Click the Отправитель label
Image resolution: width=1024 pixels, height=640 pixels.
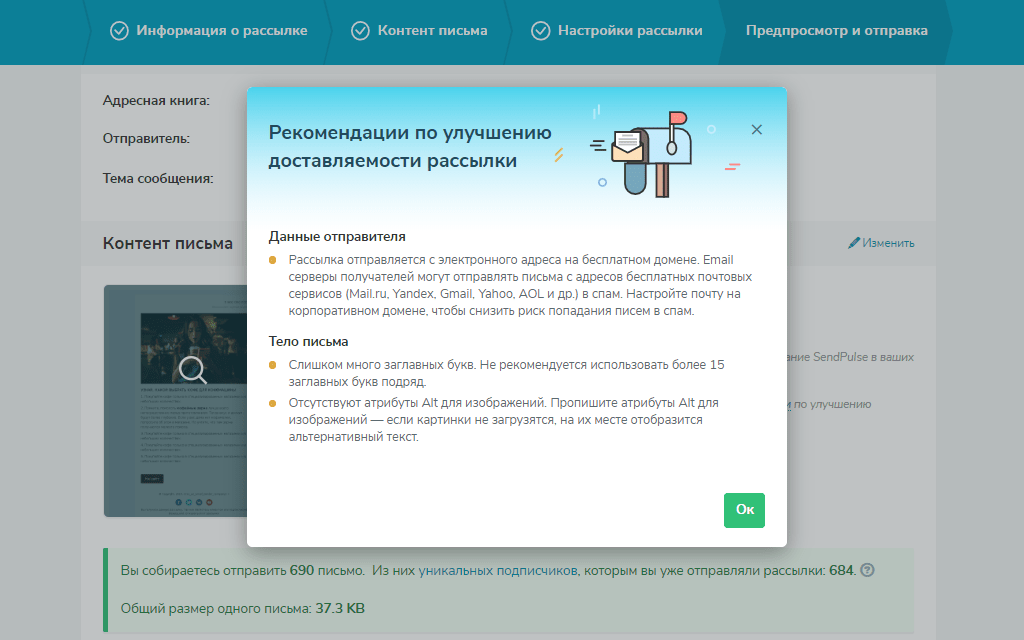146,138
